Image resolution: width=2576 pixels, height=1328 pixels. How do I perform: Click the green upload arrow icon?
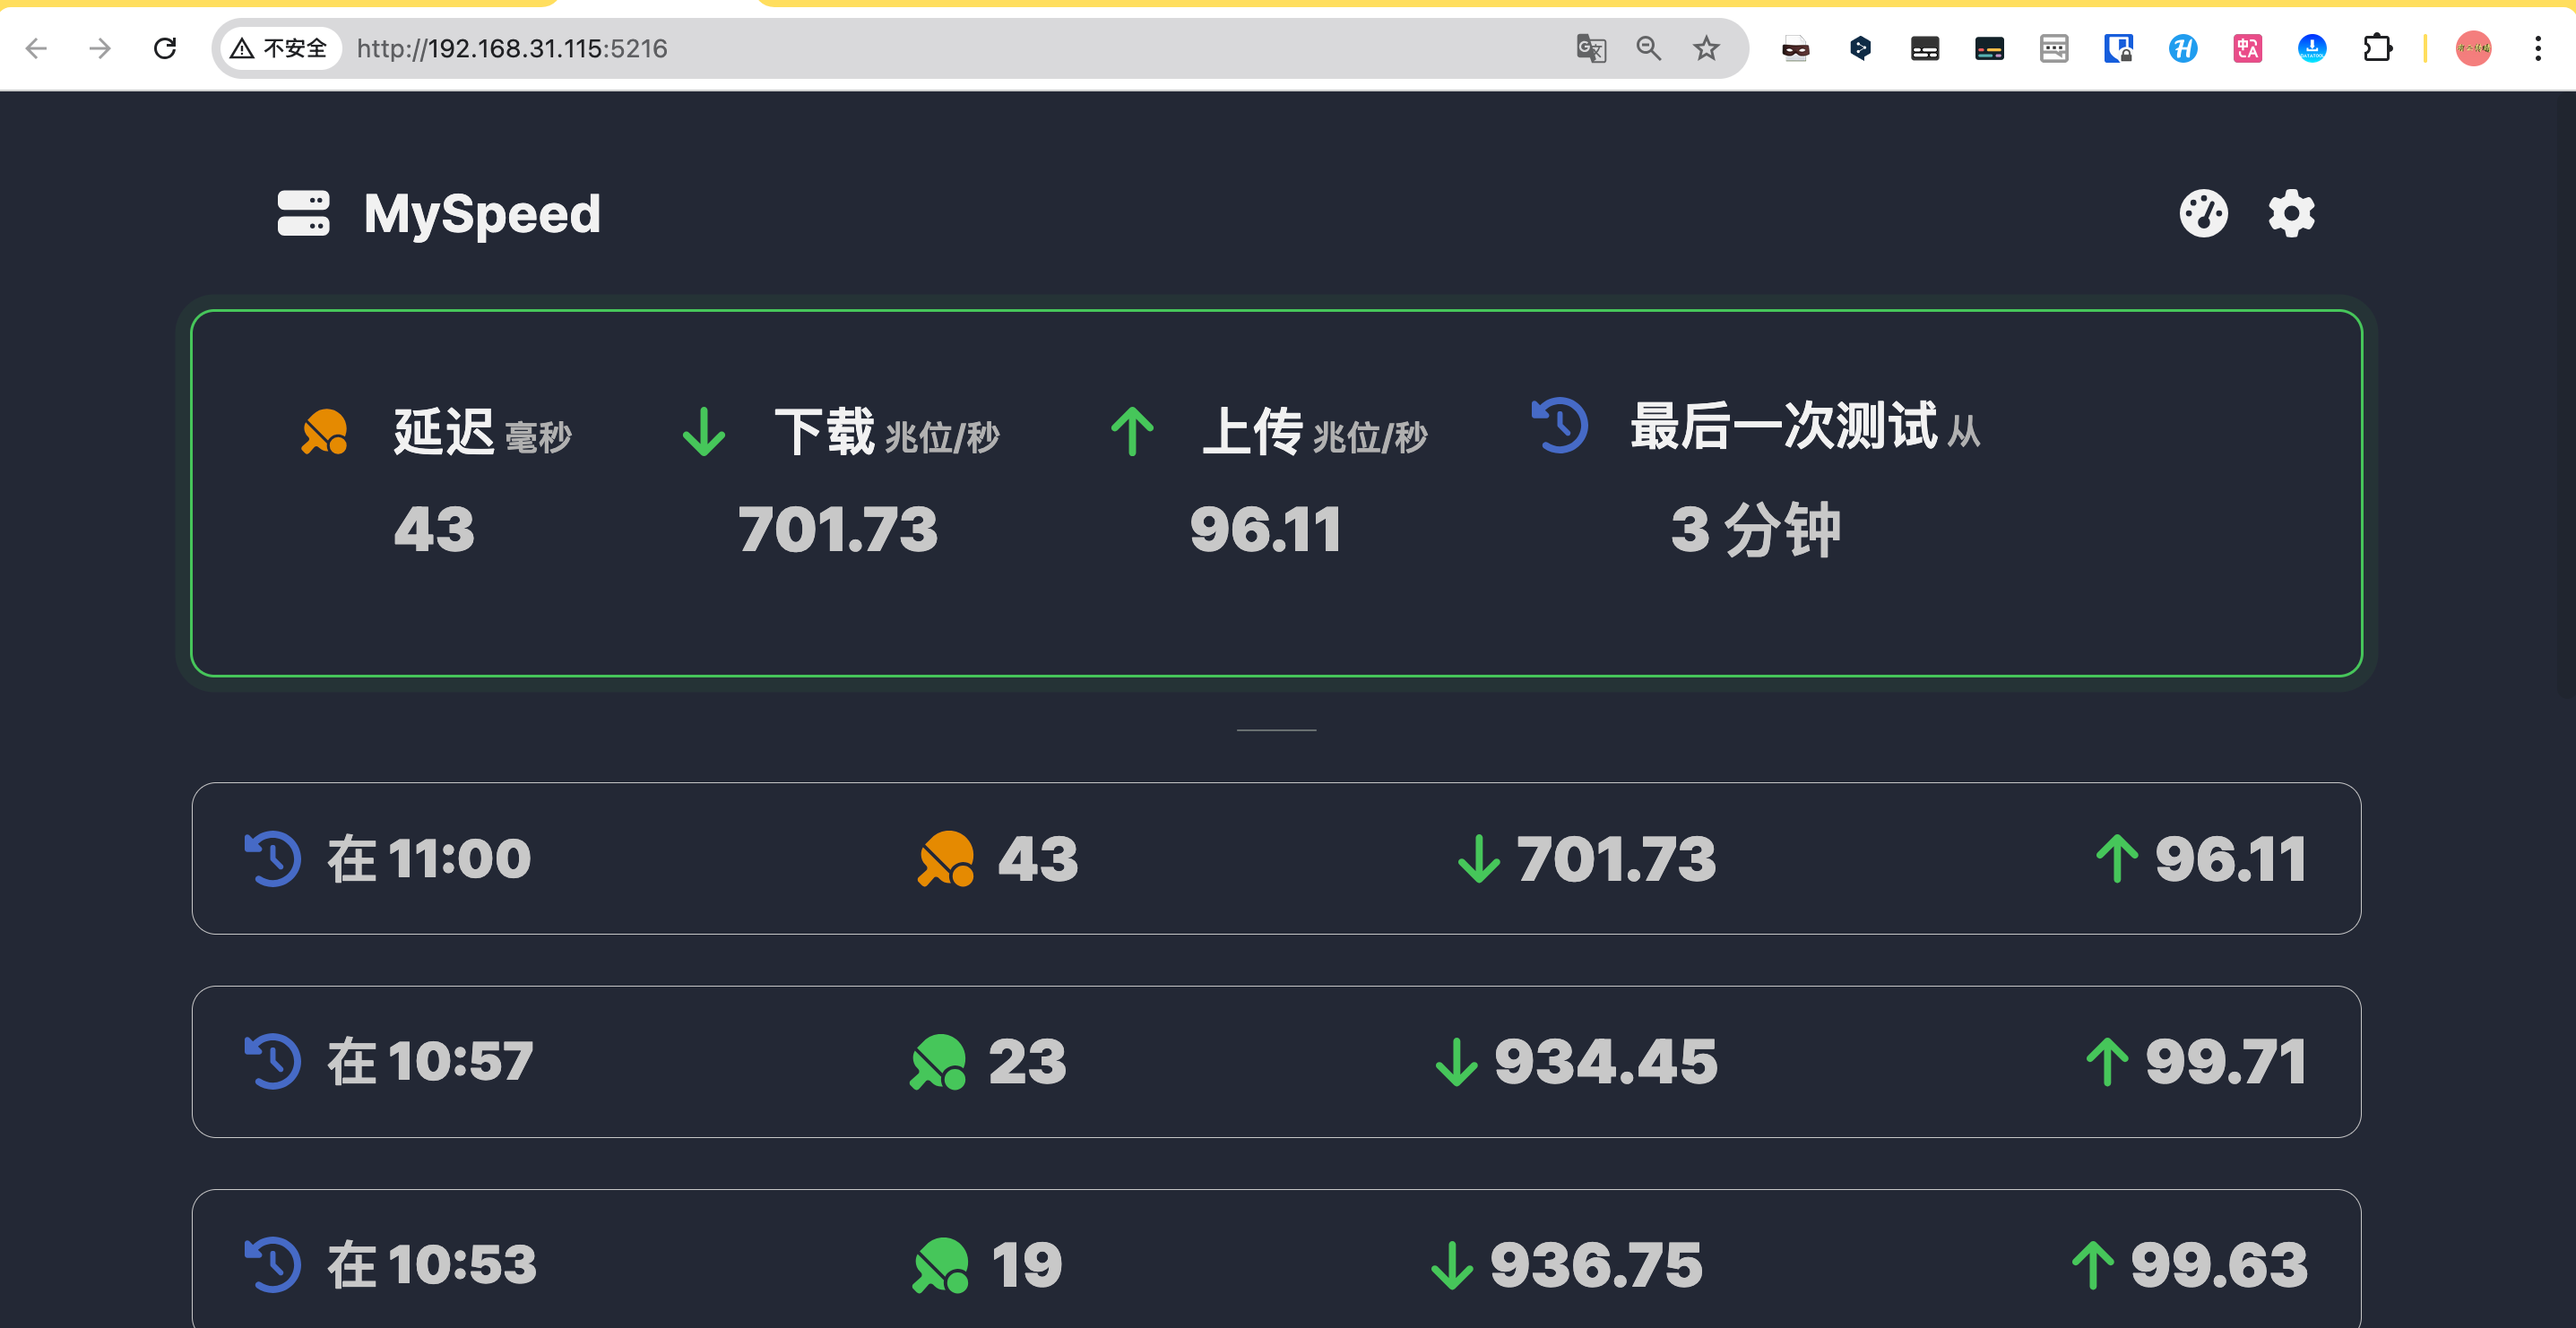pyautogui.click(x=1132, y=431)
